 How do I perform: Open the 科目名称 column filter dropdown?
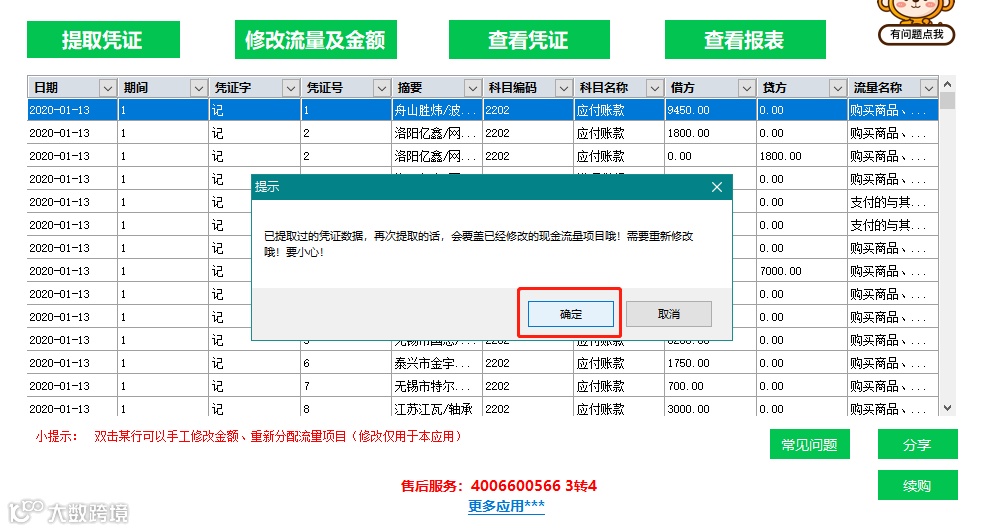click(655, 88)
